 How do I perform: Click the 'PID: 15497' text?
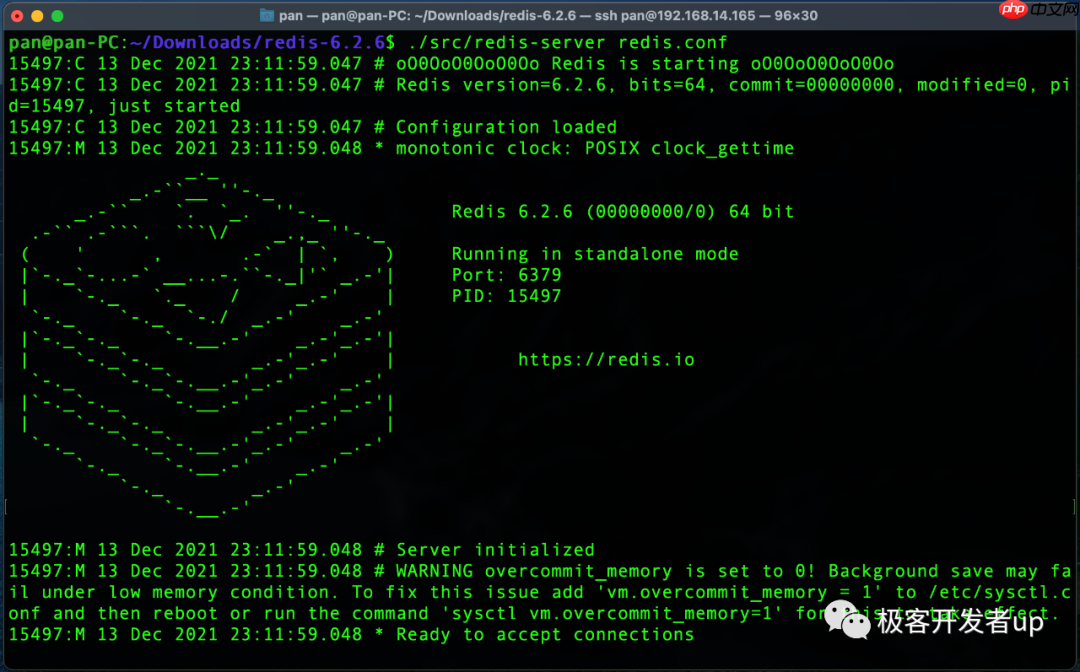506,297
